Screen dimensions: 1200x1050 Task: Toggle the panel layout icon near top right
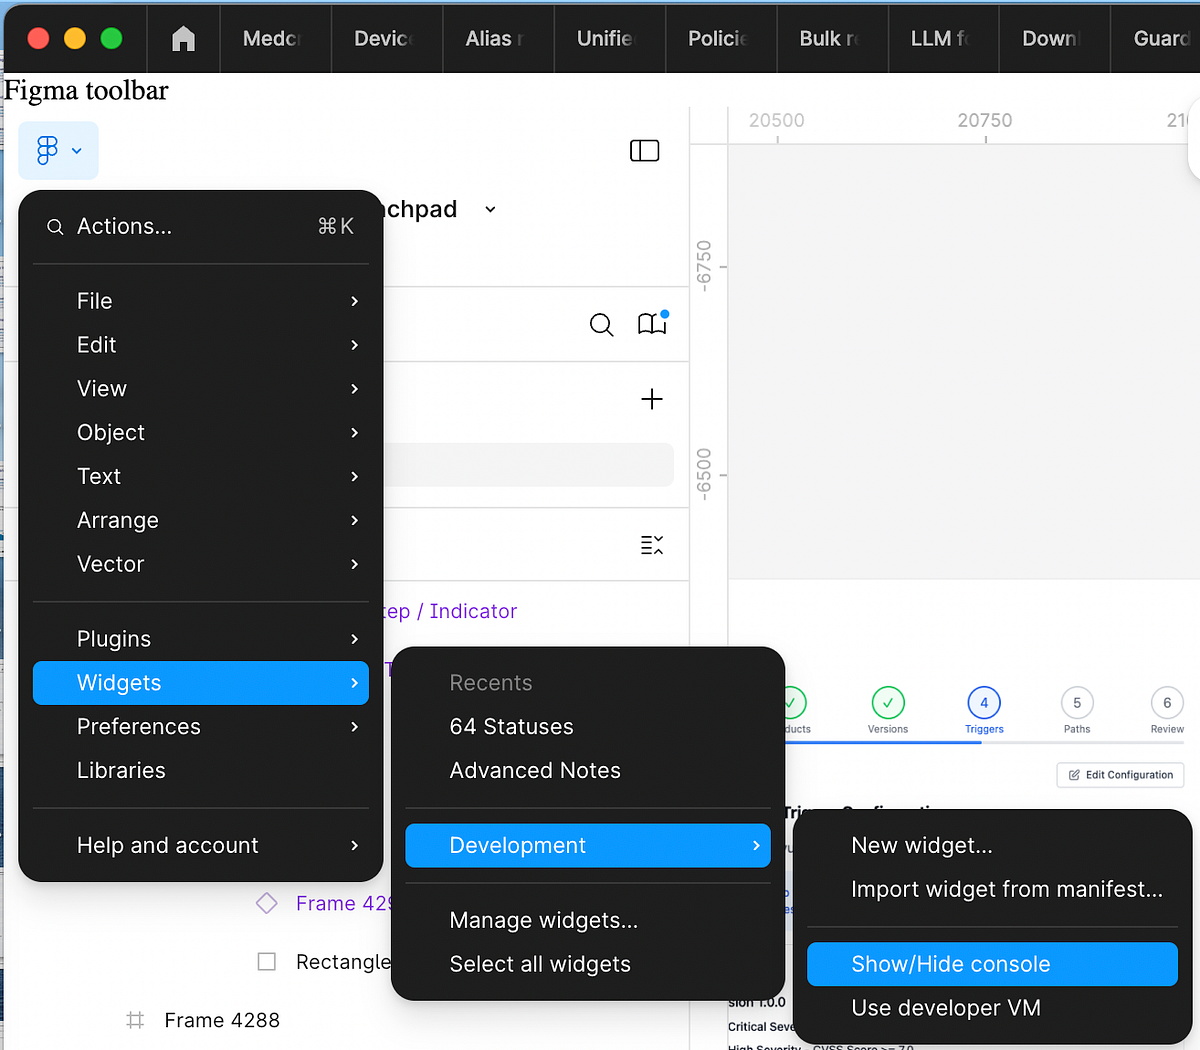pos(644,150)
